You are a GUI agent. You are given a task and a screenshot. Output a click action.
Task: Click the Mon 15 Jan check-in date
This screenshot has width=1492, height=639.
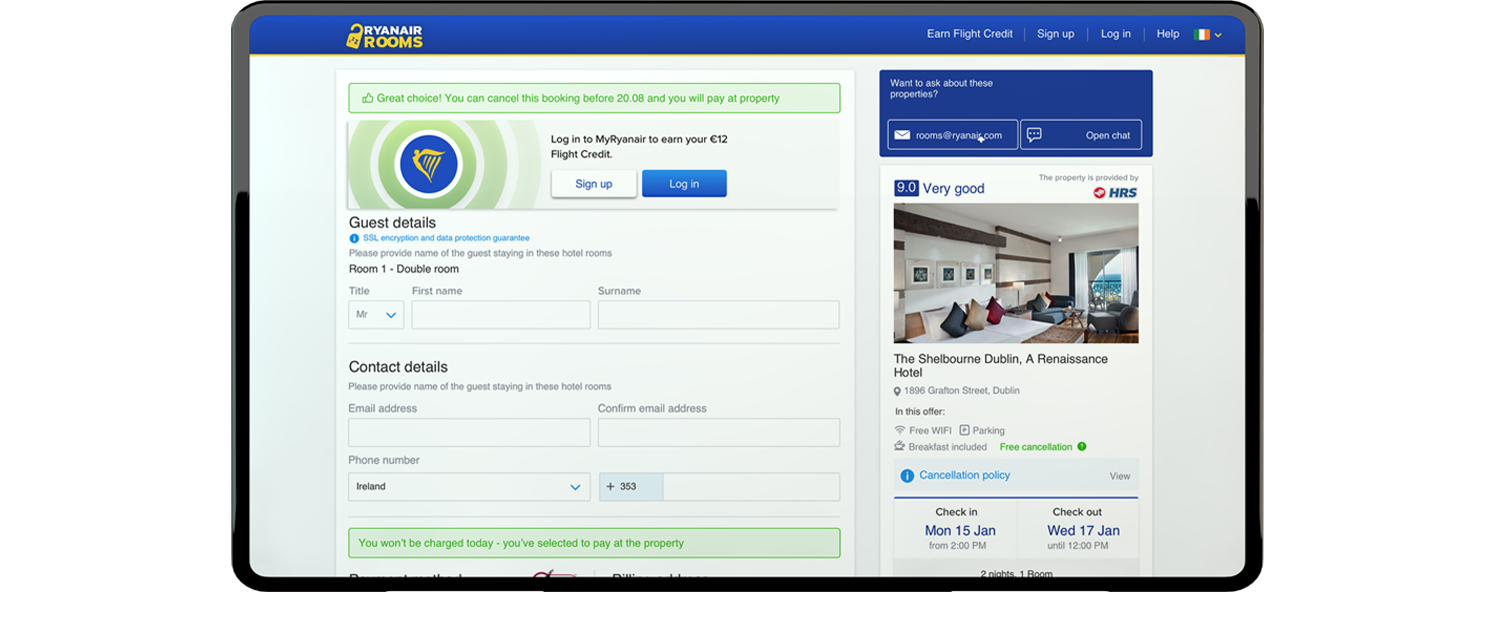(x=960, y=531)
